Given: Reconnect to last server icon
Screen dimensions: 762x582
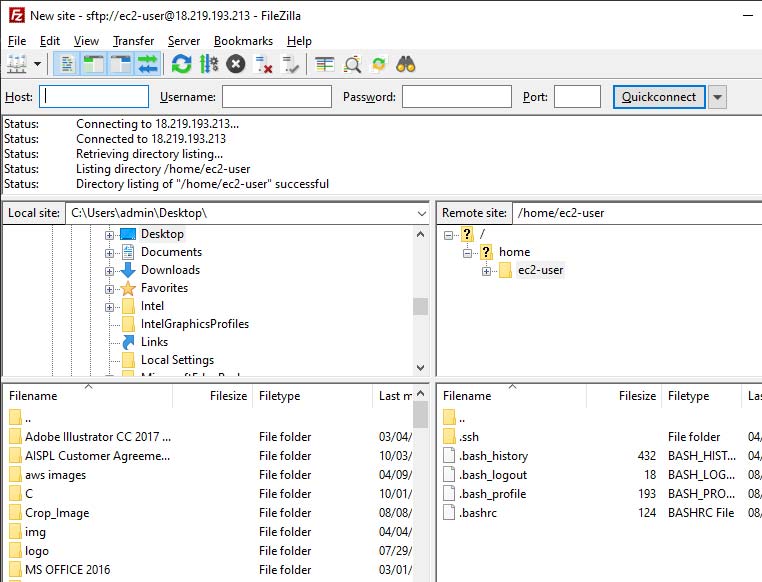Looking at the screenshot, I should click(x=291, y=64).
